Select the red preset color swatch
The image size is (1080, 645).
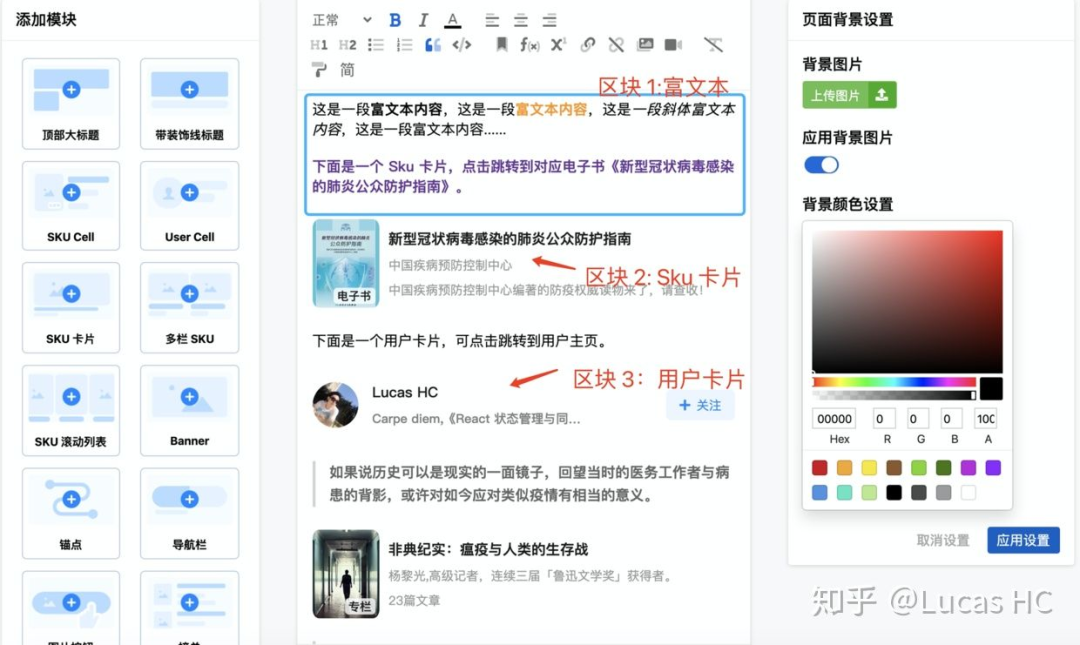(820, 468)
